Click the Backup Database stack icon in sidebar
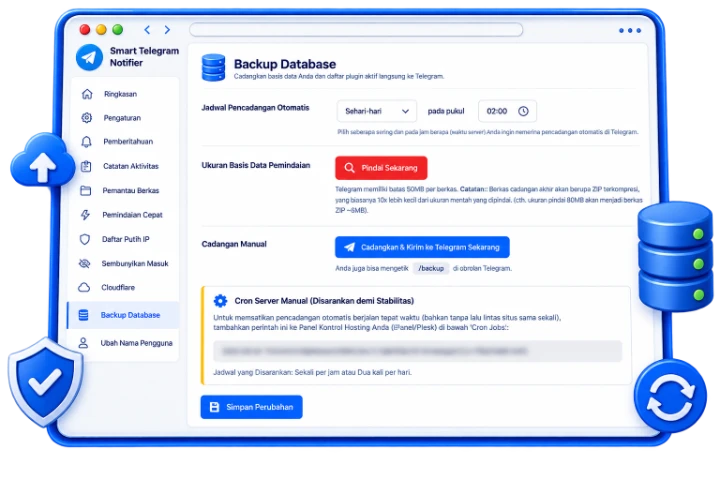This screenshot has width=720, height=480. coord(83,315)
